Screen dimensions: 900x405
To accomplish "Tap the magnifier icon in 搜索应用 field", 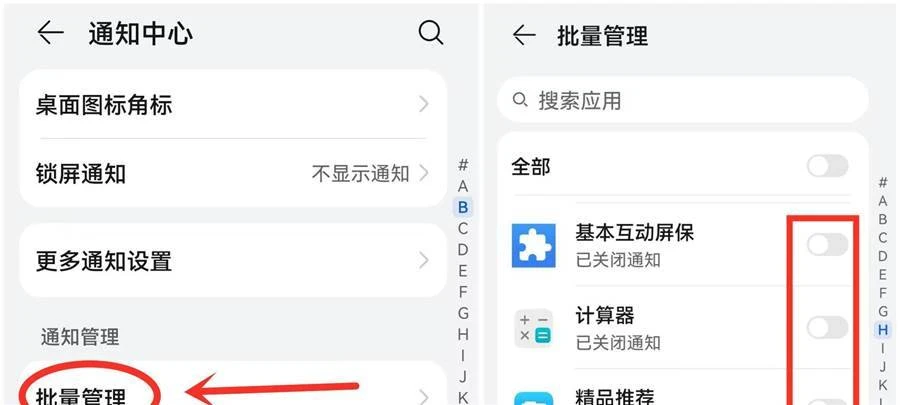I will 520,100.
